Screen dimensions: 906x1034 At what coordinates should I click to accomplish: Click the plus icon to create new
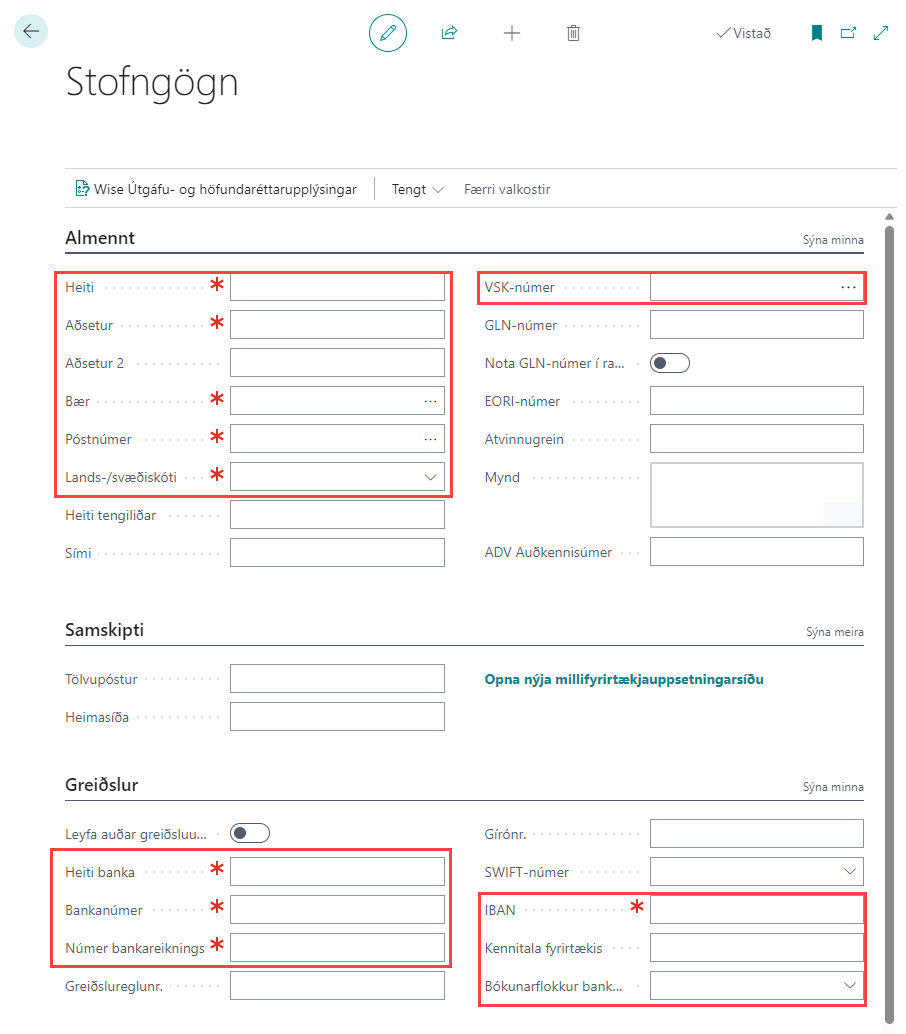tap(512, 33)
